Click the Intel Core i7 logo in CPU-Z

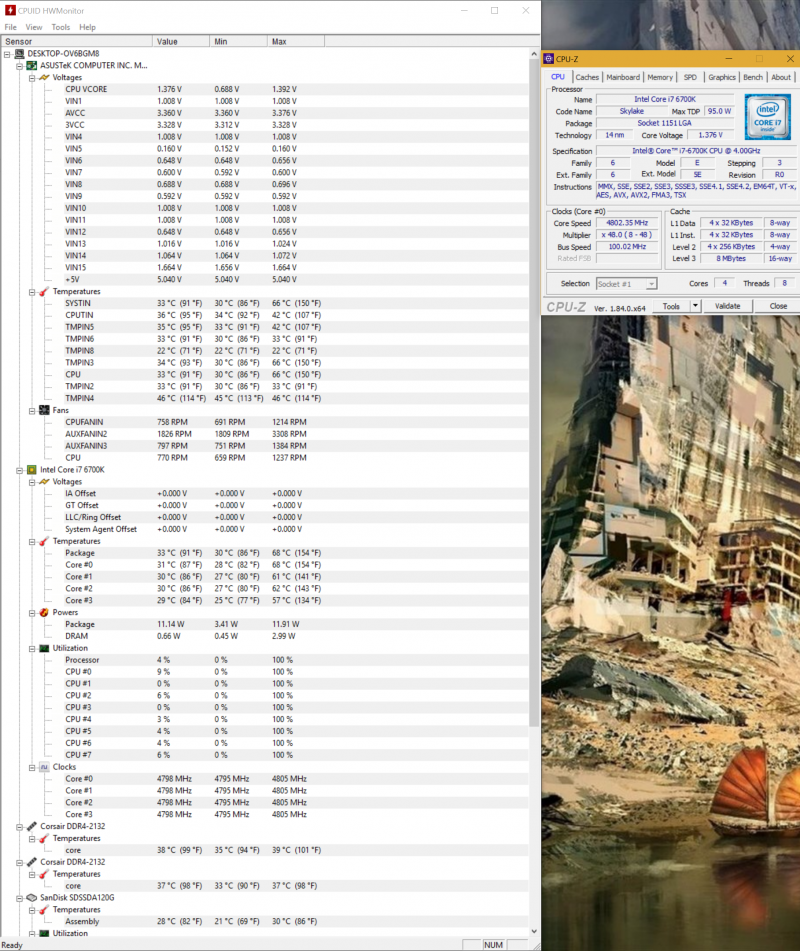[x=767, y=117]
